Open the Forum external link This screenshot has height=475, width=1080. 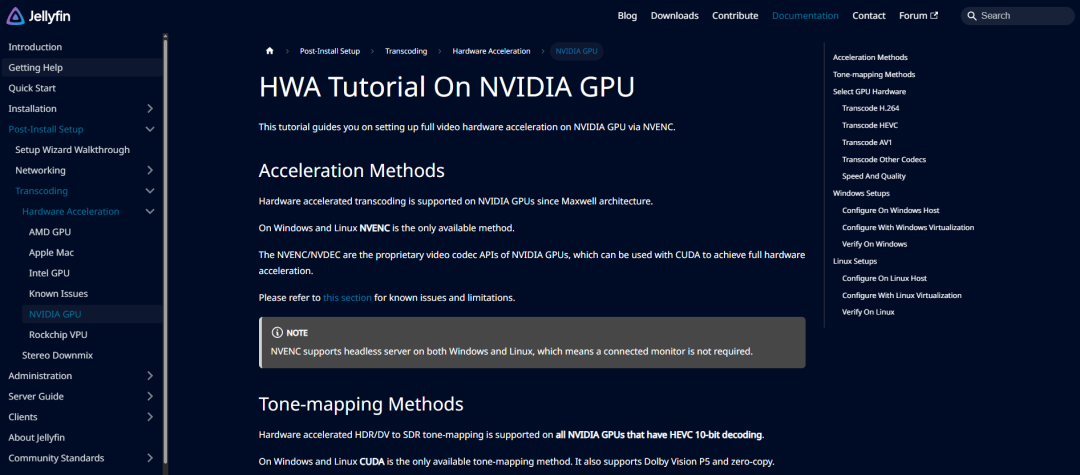[x=918, y=16]
